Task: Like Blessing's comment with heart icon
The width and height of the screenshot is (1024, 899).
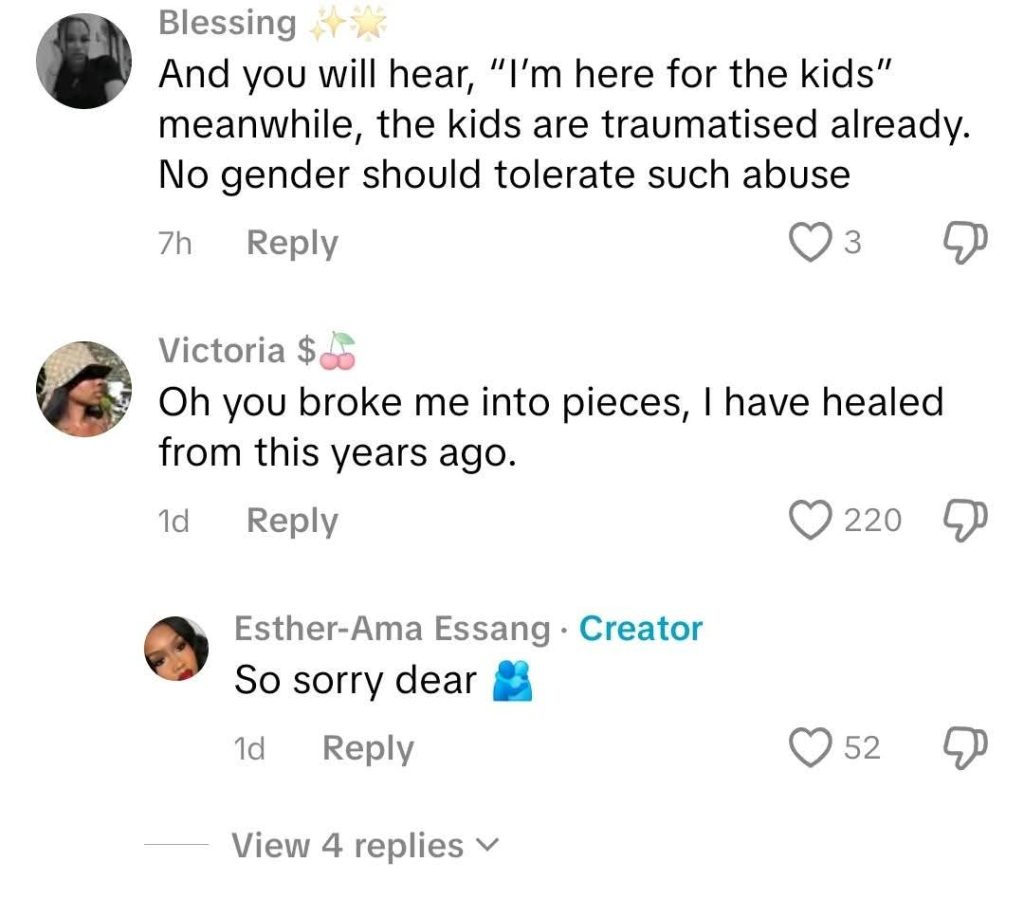Action: pyautogui.click(x=808, y=242)
